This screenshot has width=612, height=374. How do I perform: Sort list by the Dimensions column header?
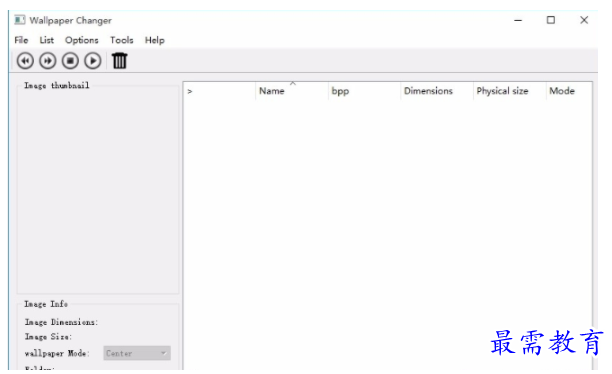[x=437, y=91]
